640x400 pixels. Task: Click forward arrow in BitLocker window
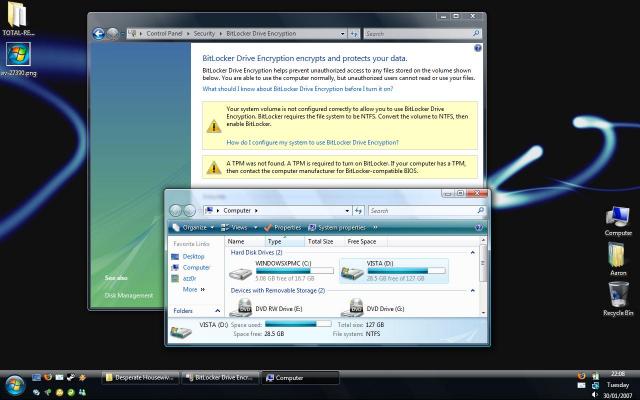pyautogui.click(x=113, y=33)
